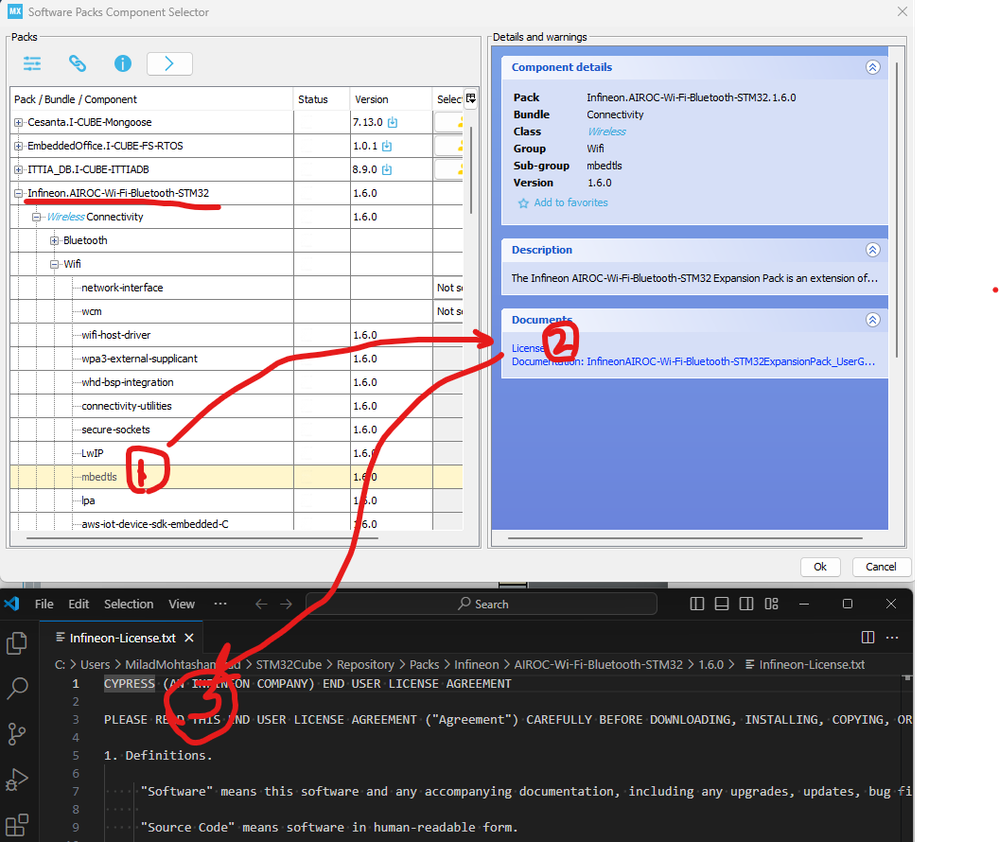Select the wpa3-external-supplicant component
Image resolution: width=999 pixels, height=842 pixels.
pyautogui.click(x=140, y=359)
